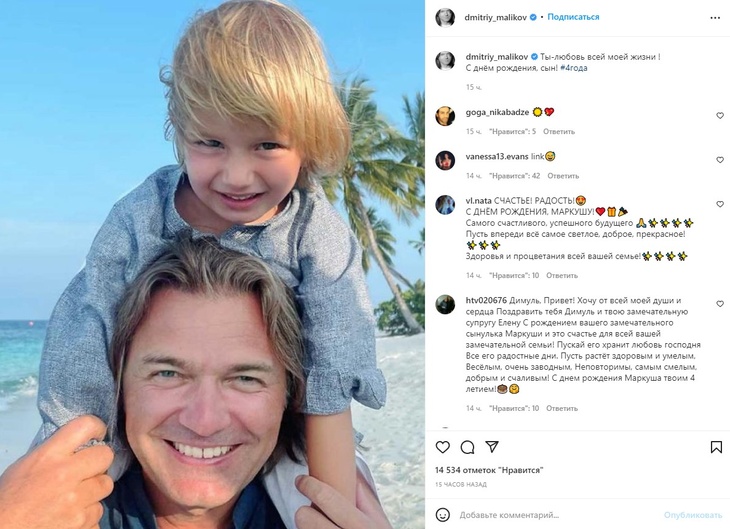Open the emoji picker smiley icon
Screen dimensions: 730x529
point(442,515)
